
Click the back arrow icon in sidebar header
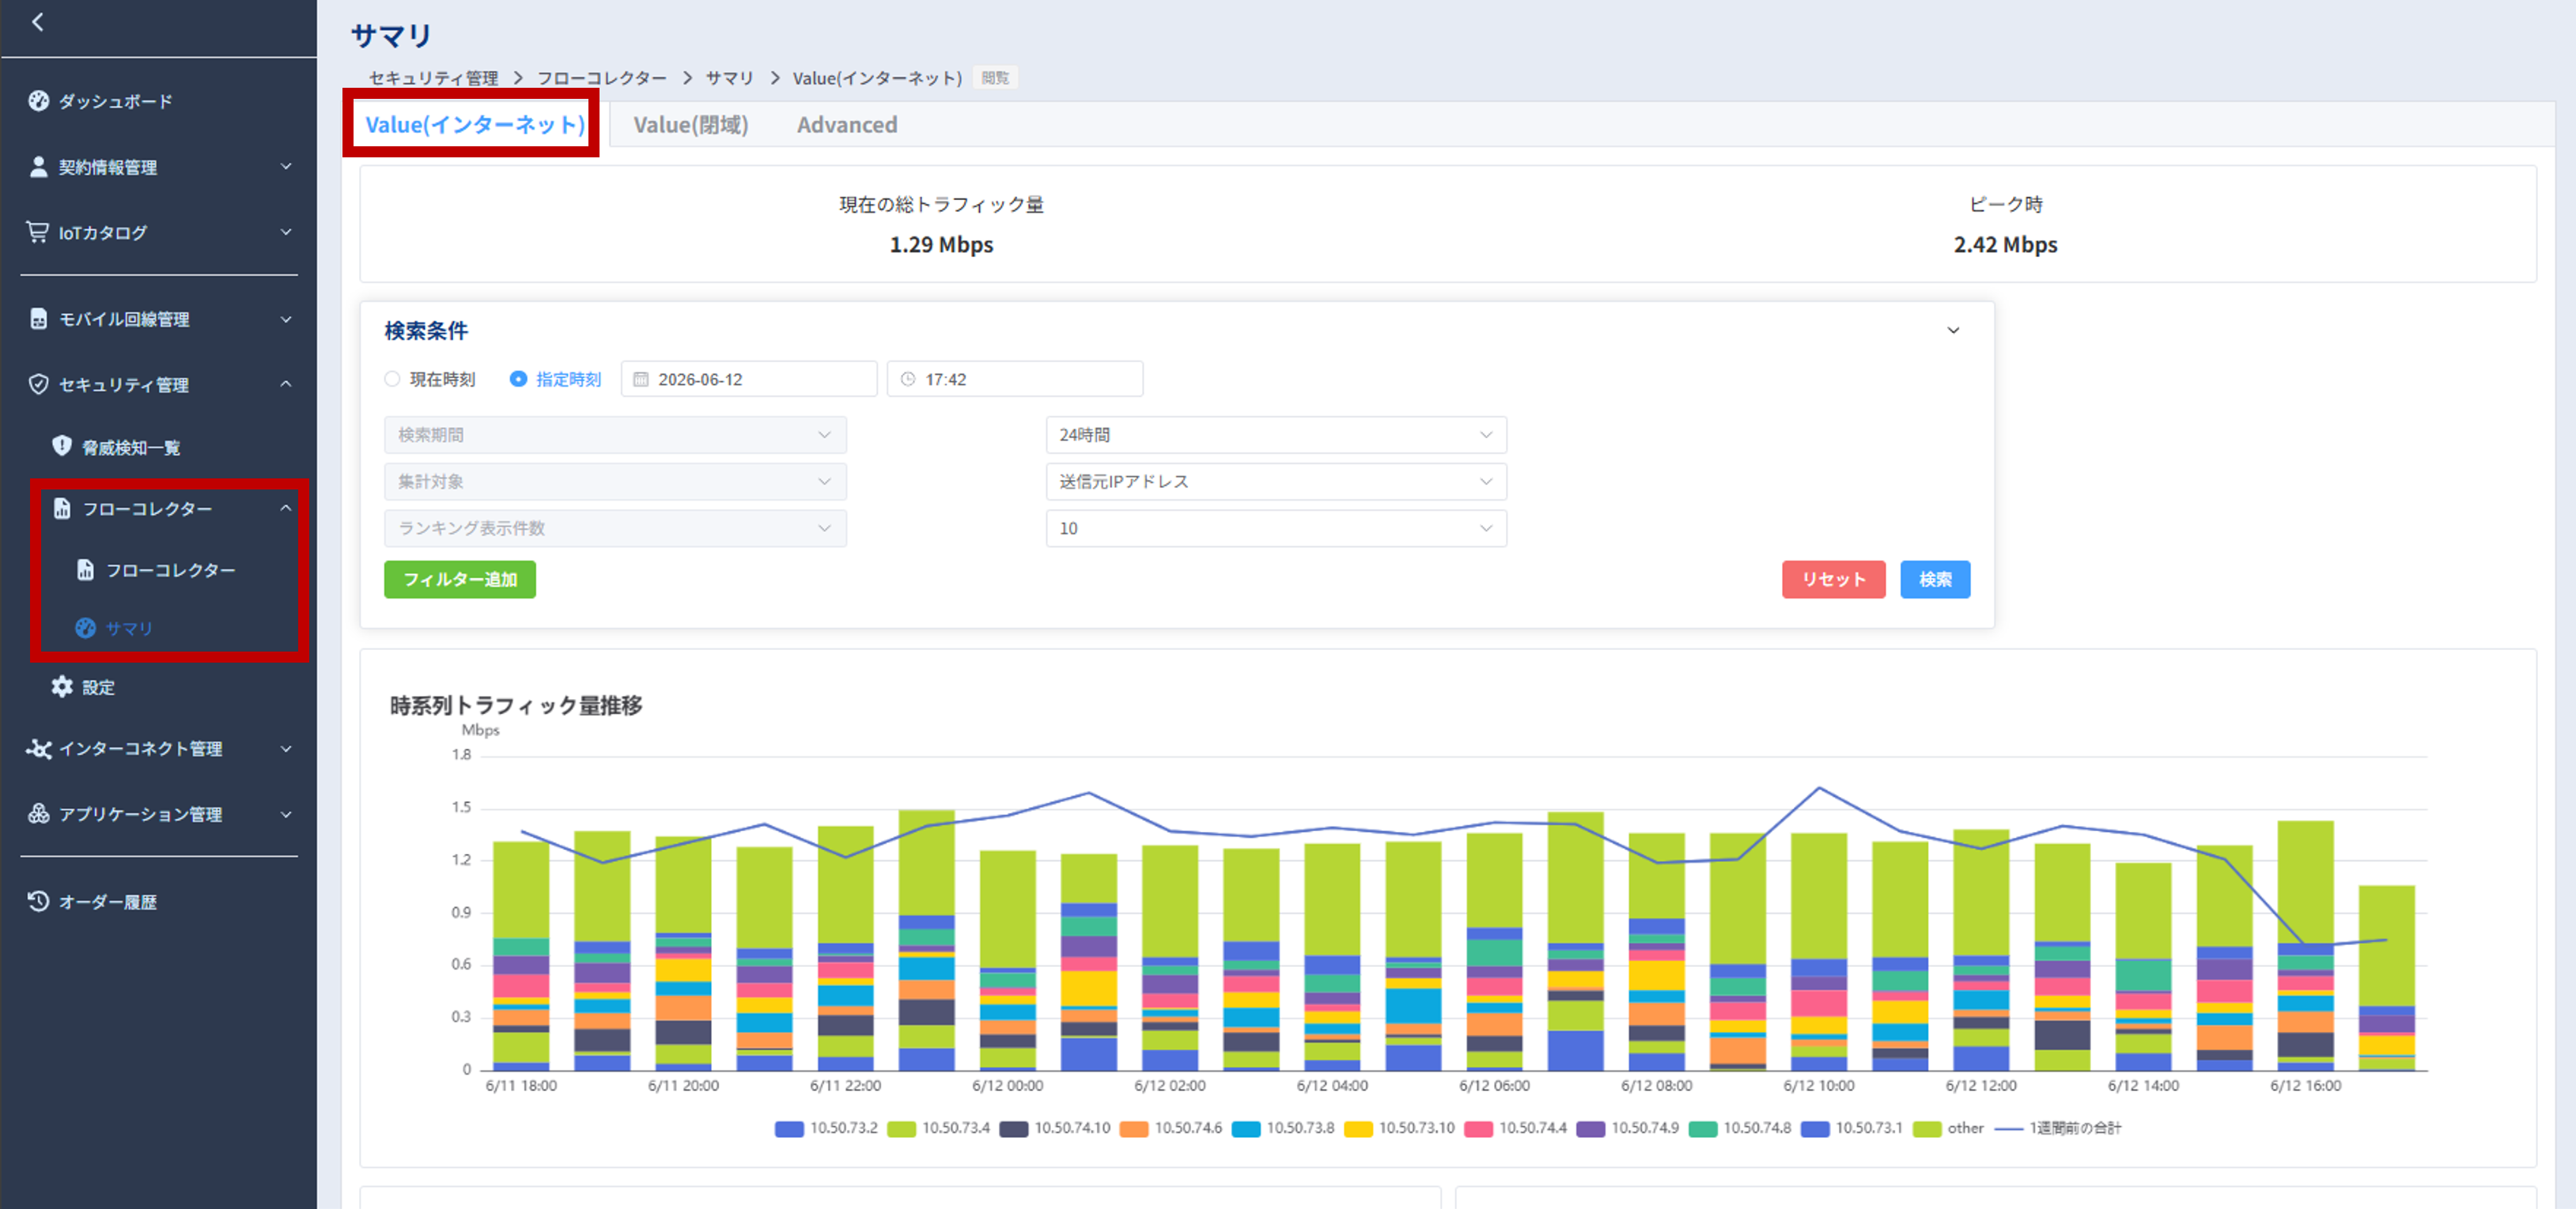(x=38, y=22)
